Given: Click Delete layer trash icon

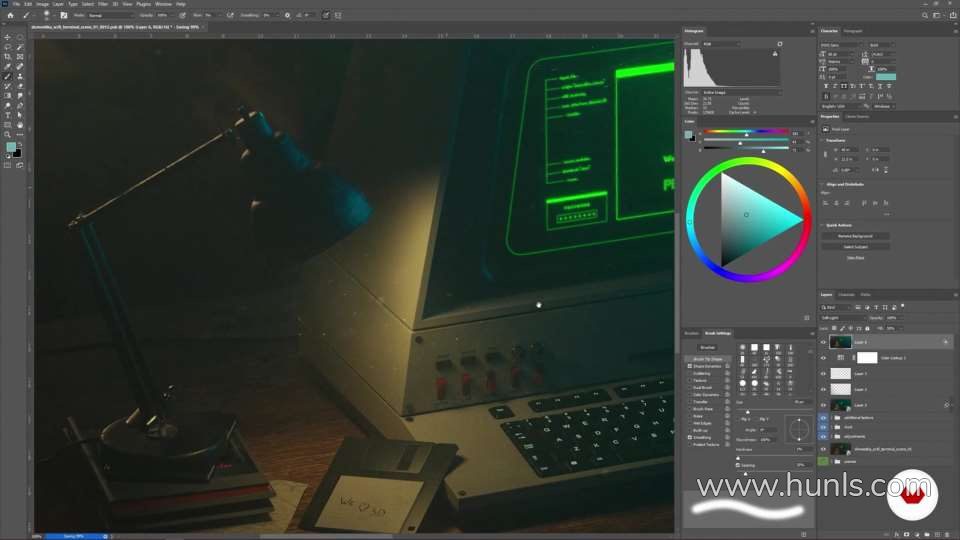Looking at the screenshot, I should pyautogui.click(x=947, y=534).
